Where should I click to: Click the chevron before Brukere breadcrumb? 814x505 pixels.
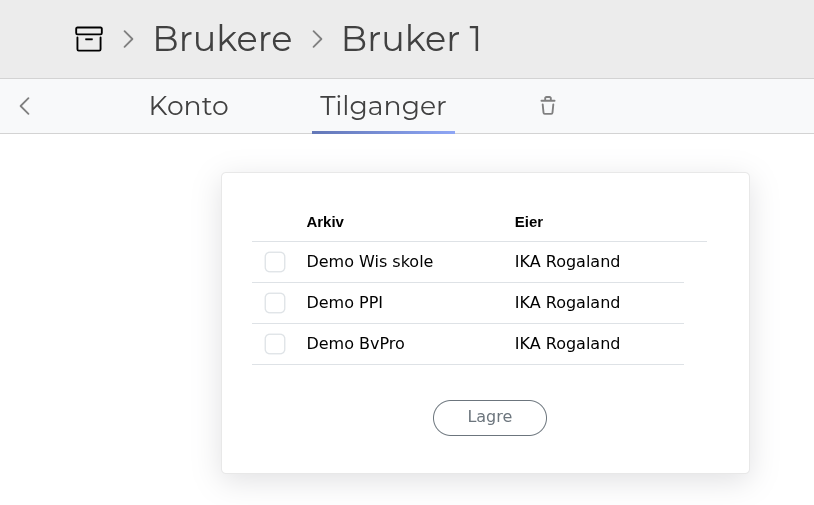coord(128,39)
